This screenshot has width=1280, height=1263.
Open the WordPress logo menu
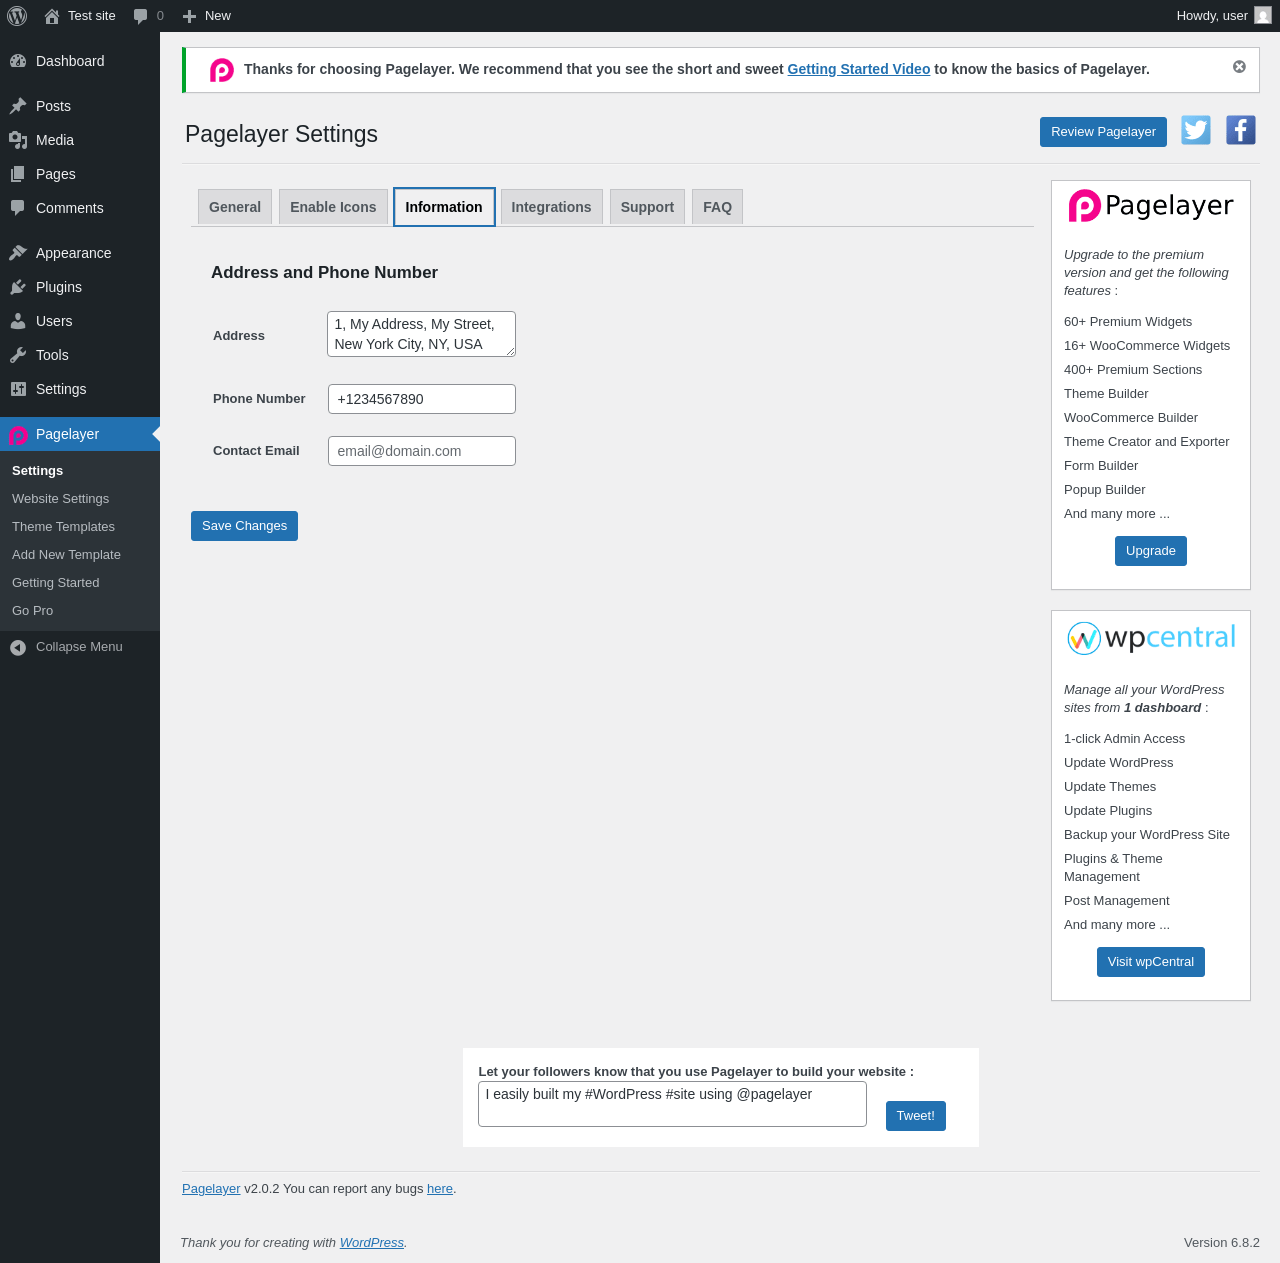pos(17,16)
